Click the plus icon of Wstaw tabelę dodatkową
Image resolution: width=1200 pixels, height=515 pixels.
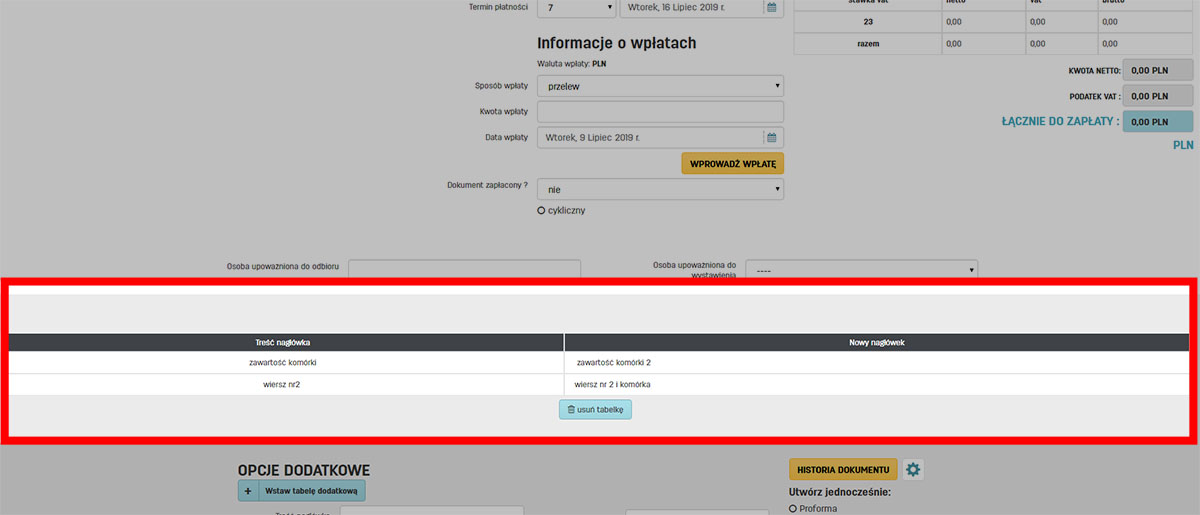coord(248,491)
